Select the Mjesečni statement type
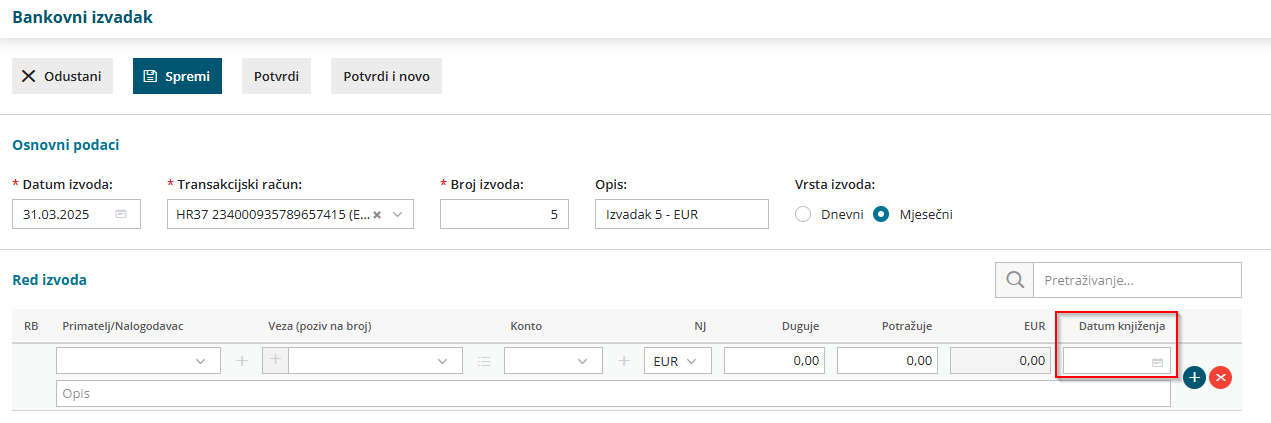Image resolution: width=1271 pixels, height=423 pixels. (x=882, y=214)
